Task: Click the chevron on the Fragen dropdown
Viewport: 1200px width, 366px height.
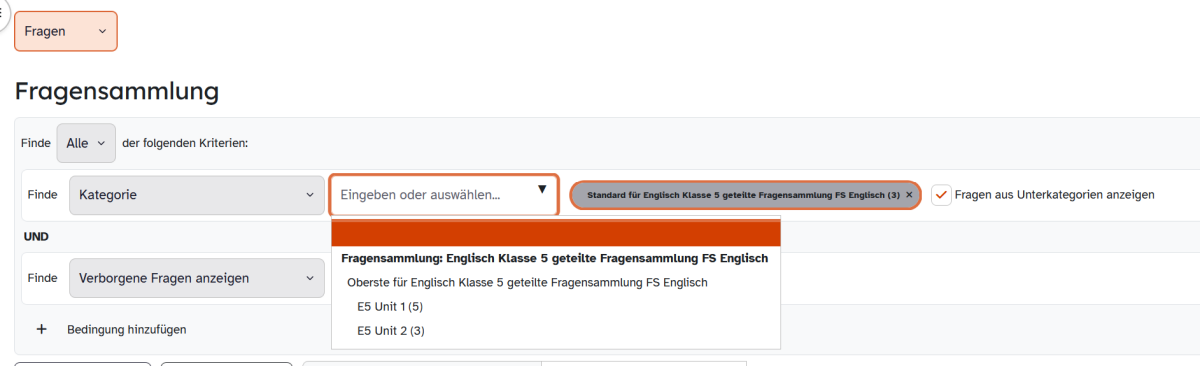Action: (x=102, y=31)
